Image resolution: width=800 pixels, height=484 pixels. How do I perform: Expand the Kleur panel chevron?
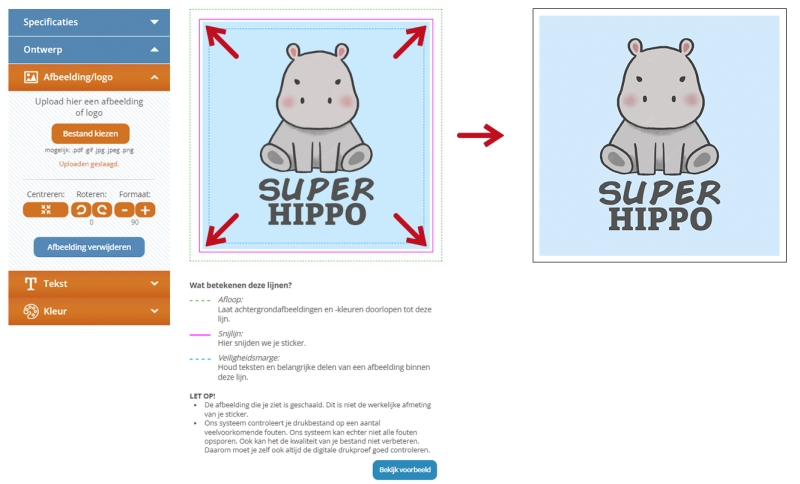(155, 311)
